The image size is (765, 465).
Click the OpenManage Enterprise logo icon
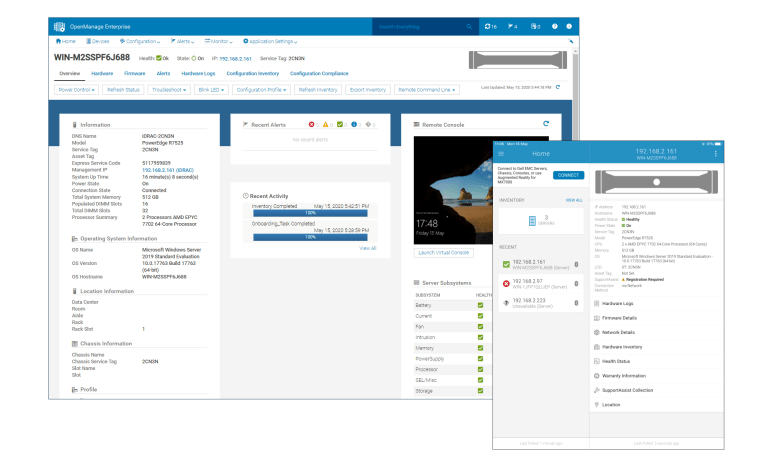[60, 27]
